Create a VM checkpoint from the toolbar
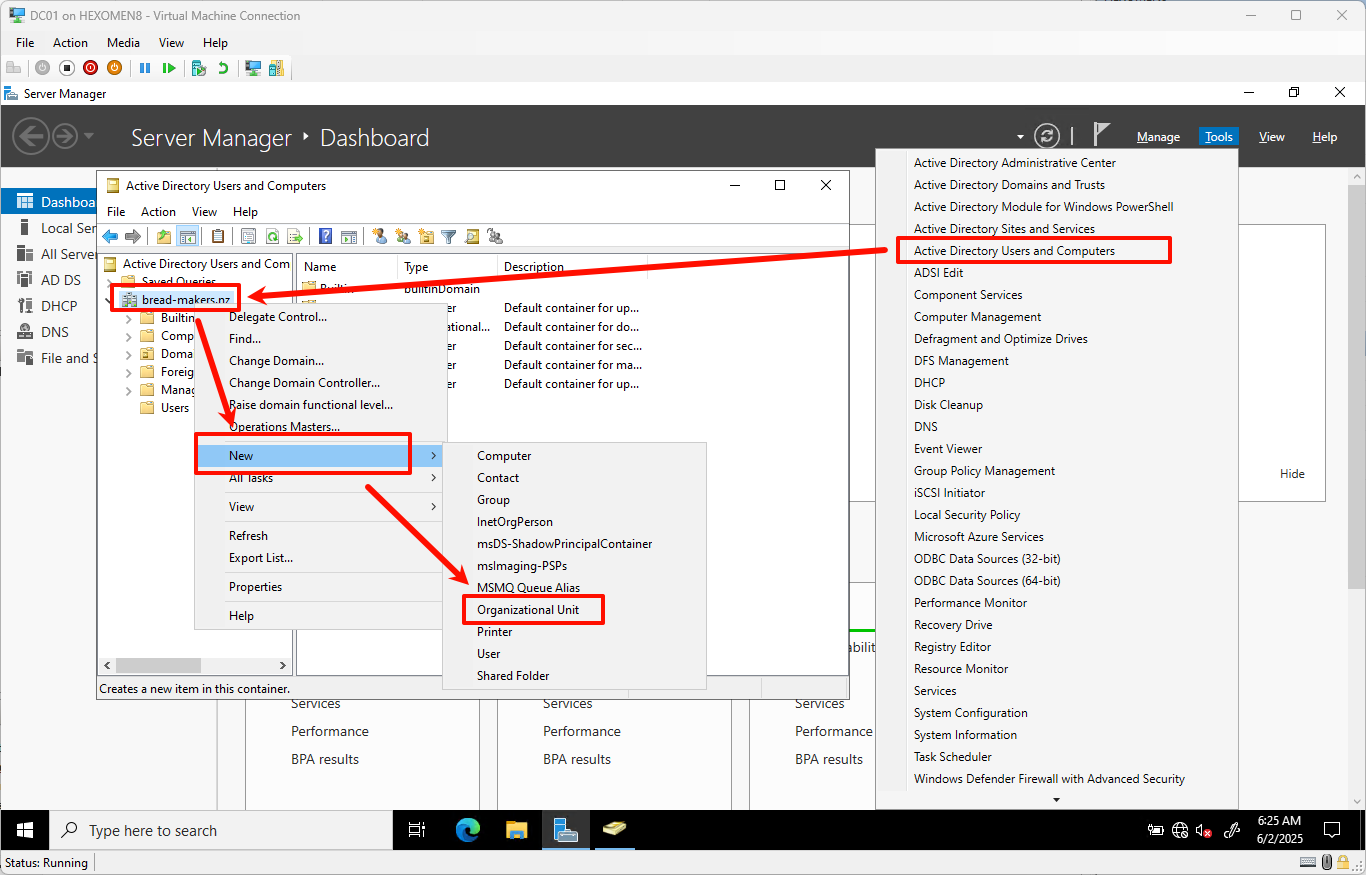Viewport: 1366px width, 875px height. (x=199, y=68)
